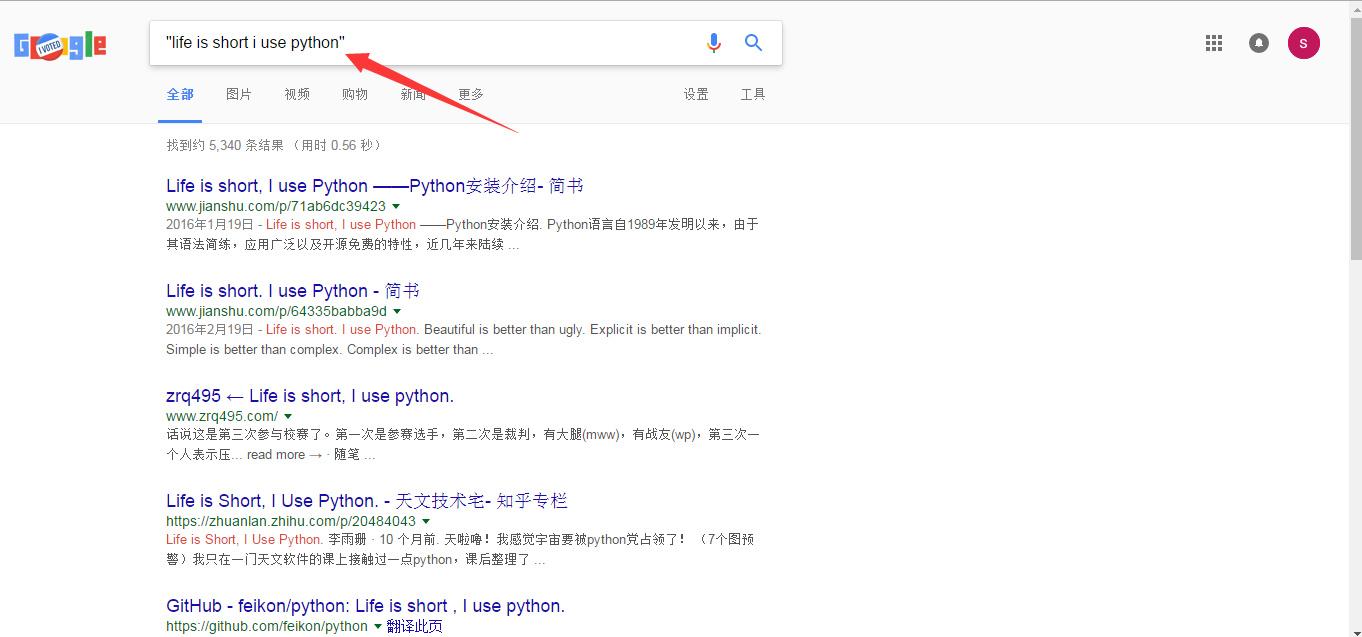Click the URL text https://github.com/feikon/python

coord(267,626)
